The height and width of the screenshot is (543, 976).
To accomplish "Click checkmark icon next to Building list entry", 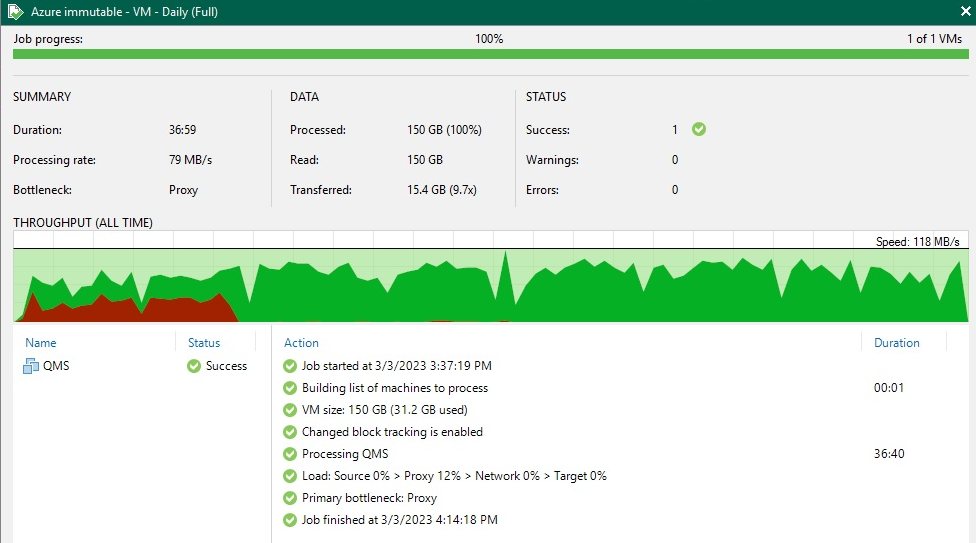I will [x=289, y=388].
